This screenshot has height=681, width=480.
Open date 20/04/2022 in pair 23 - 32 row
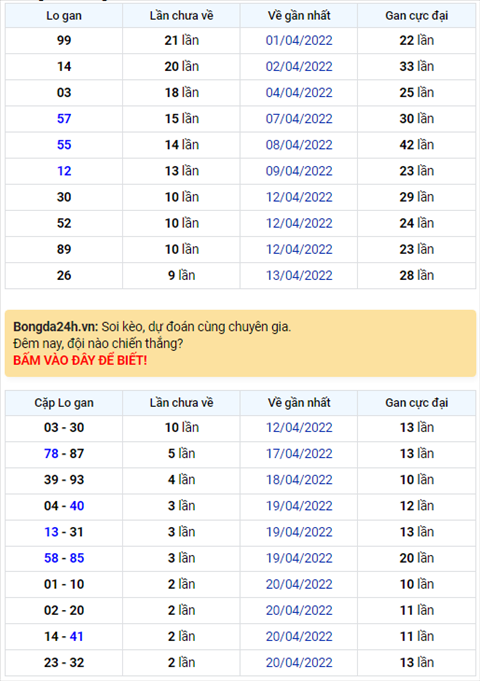pyautogui.click(x=299, y=662)
